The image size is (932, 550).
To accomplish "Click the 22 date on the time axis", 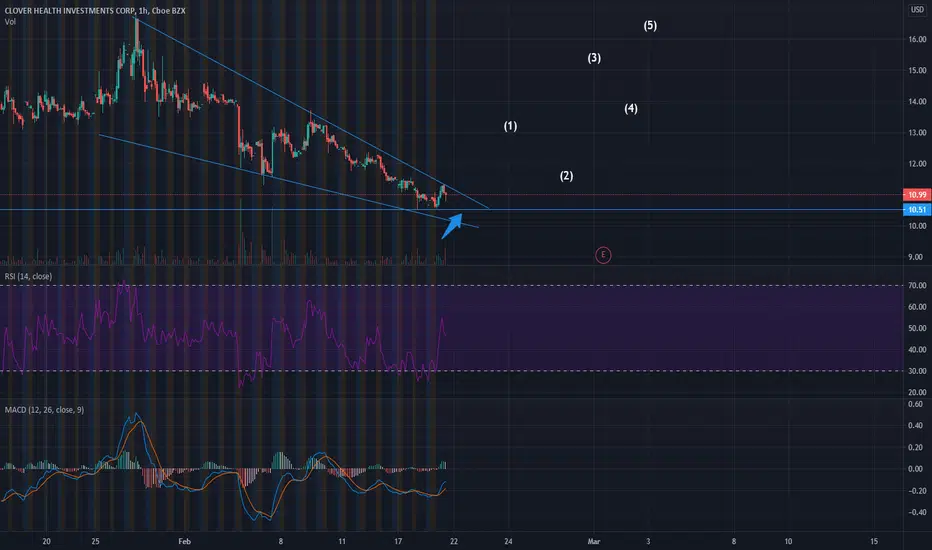I will coord(454,541).
